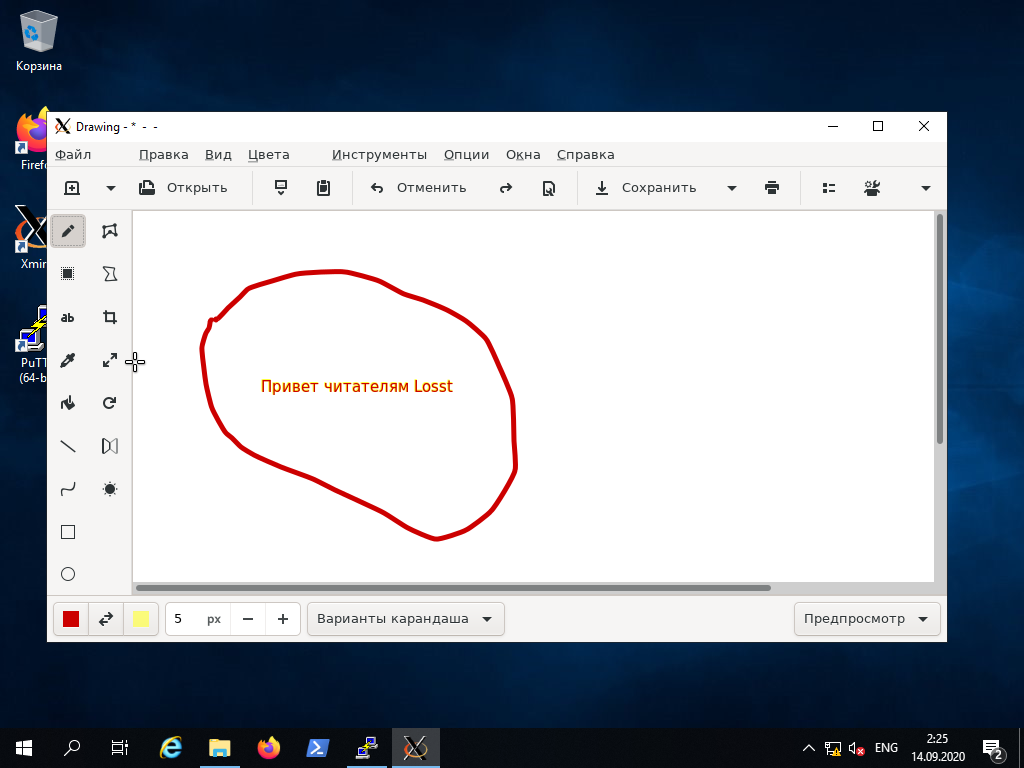Open the Файл menu
This screenshot has width=1024, height=768.
73,155
